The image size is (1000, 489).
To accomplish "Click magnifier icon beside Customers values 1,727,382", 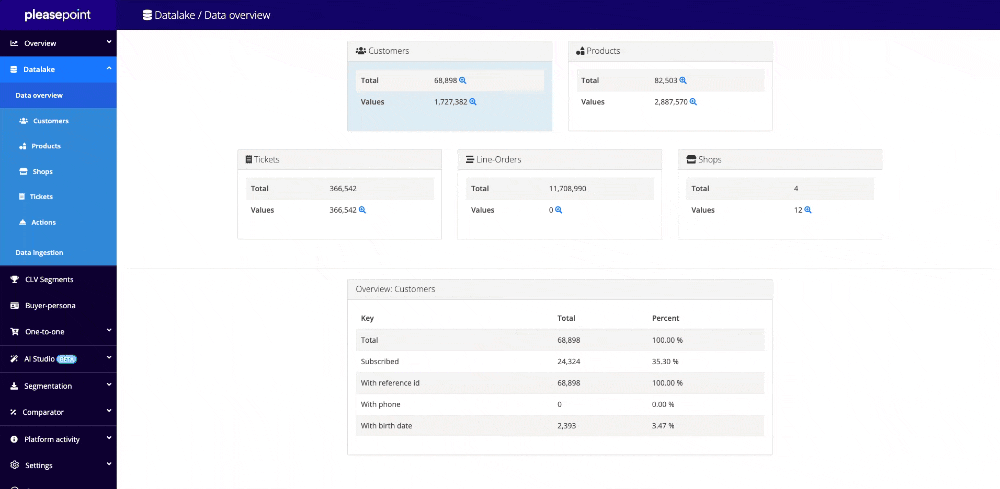I will point(473,102).
